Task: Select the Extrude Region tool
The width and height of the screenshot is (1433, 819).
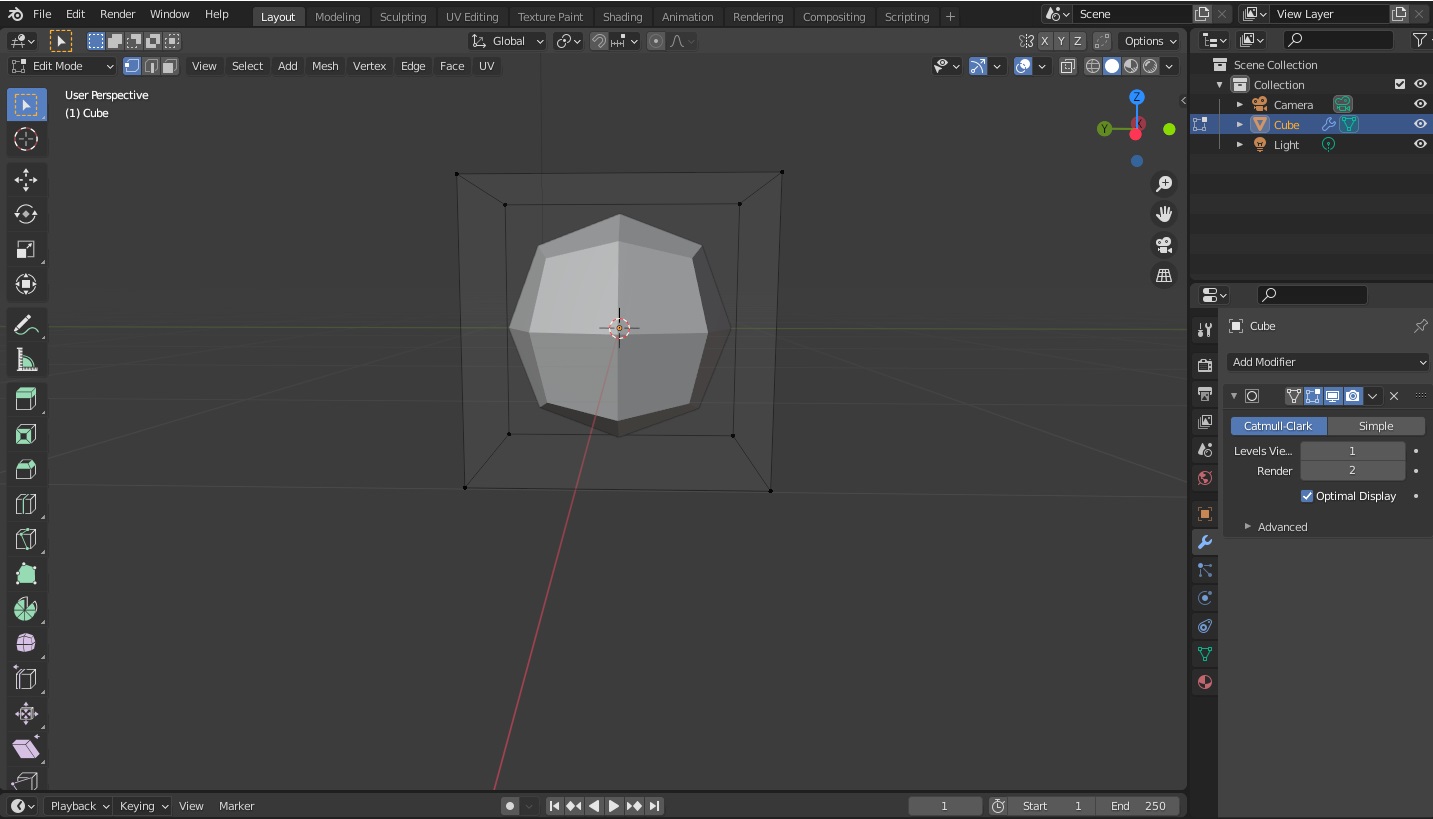Action: [26, 399]
